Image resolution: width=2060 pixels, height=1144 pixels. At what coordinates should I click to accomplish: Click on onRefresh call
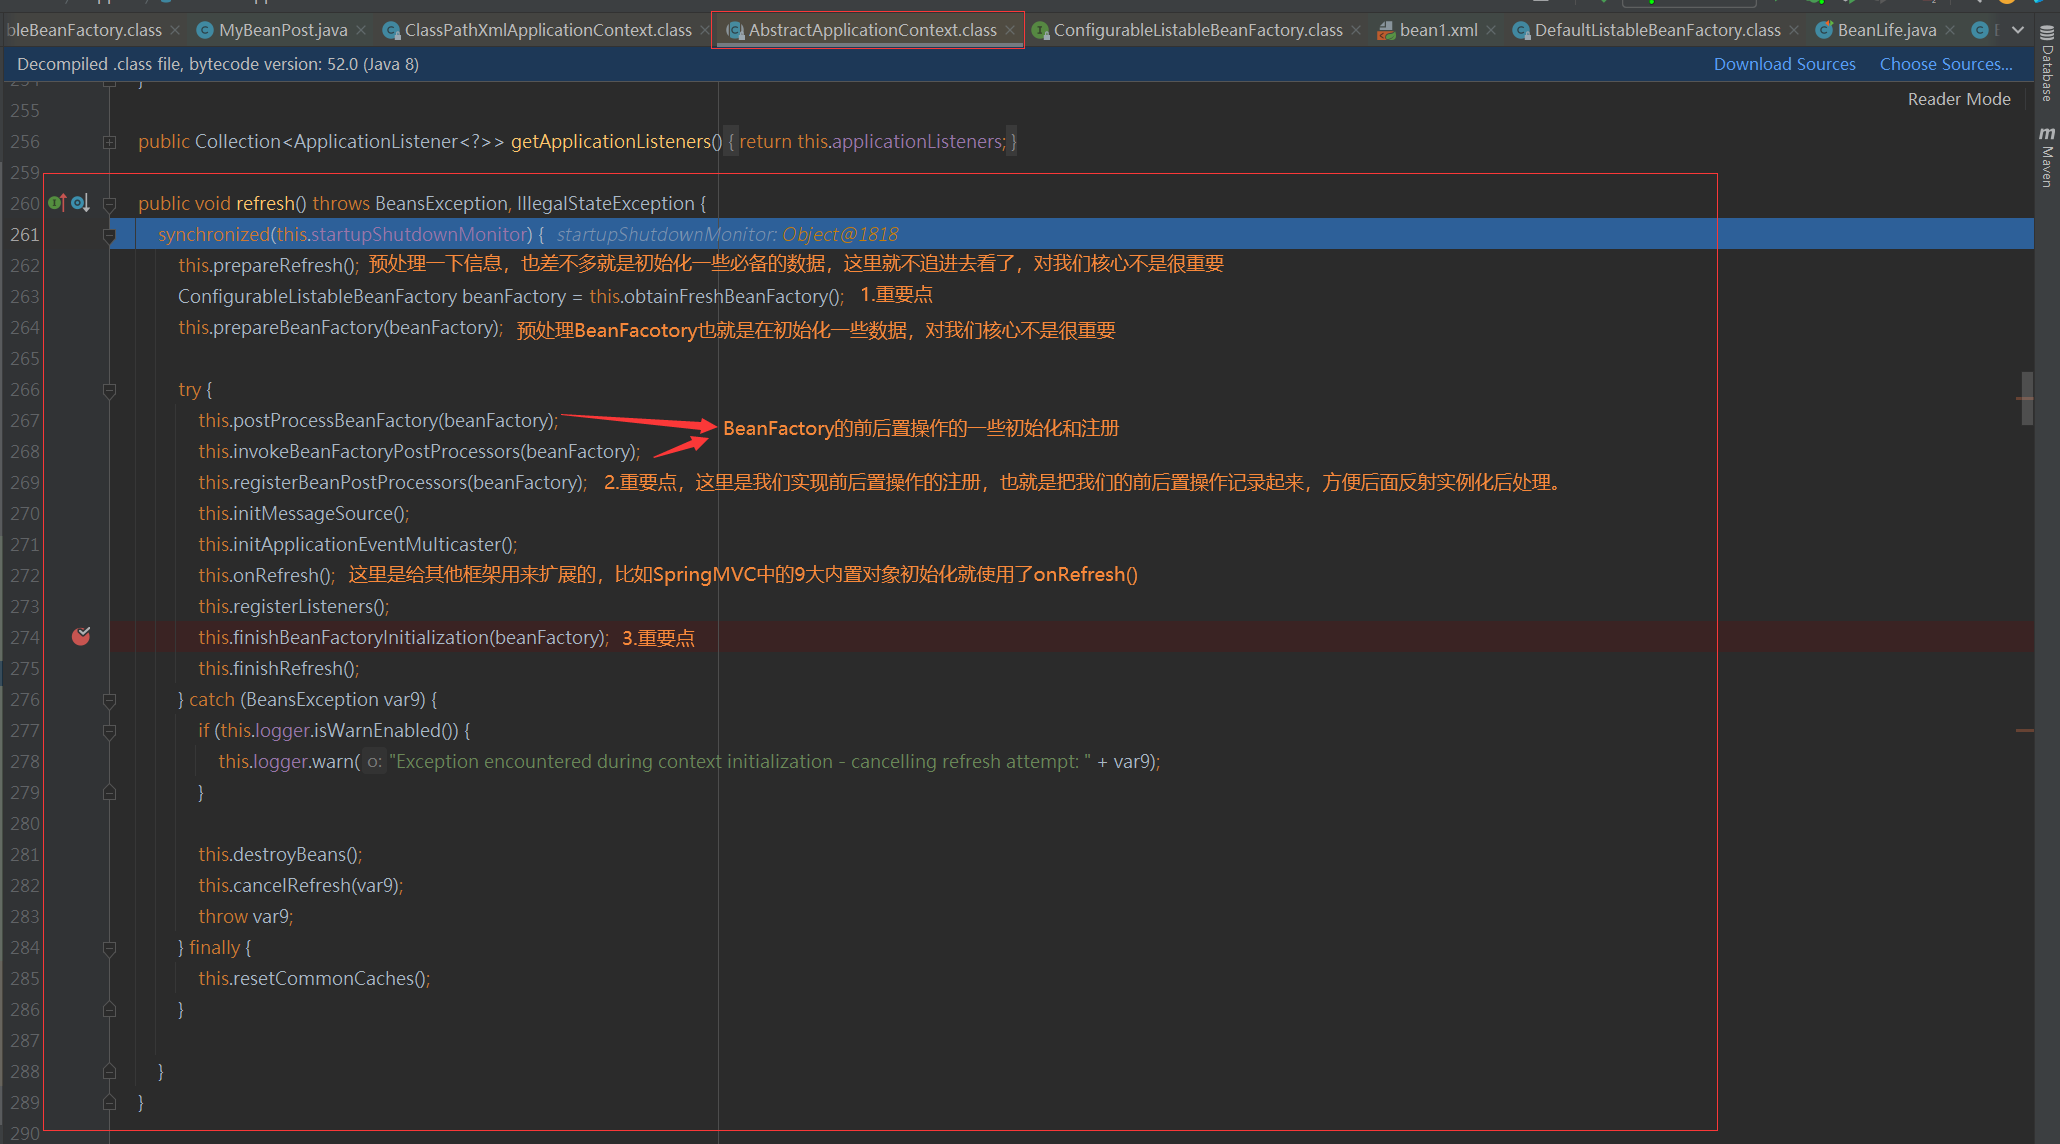tap(267, 575)
